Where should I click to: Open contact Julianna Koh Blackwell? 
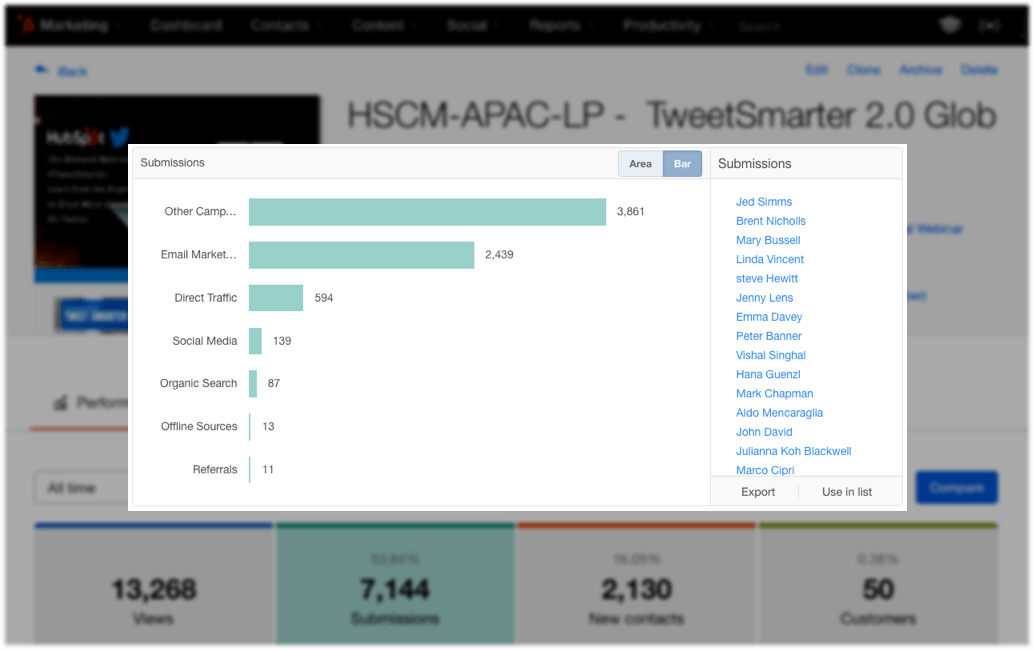[x=793, y=450]
